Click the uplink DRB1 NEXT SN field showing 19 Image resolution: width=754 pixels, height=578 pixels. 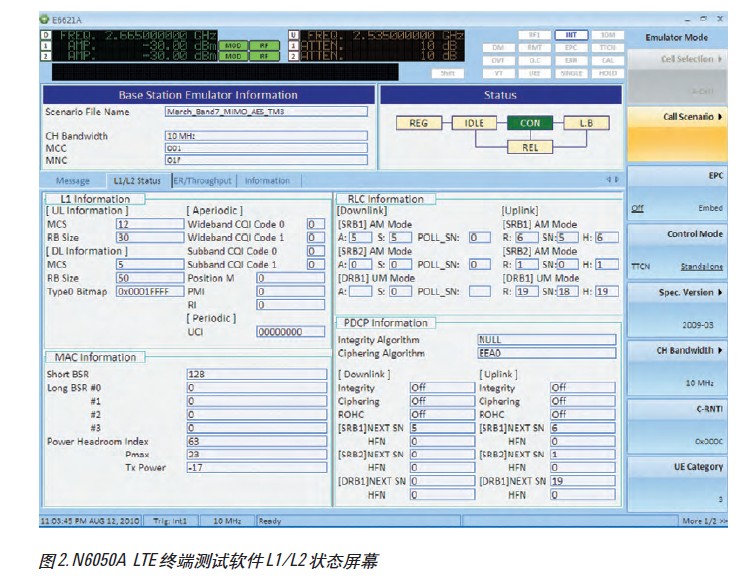point(583,481)
